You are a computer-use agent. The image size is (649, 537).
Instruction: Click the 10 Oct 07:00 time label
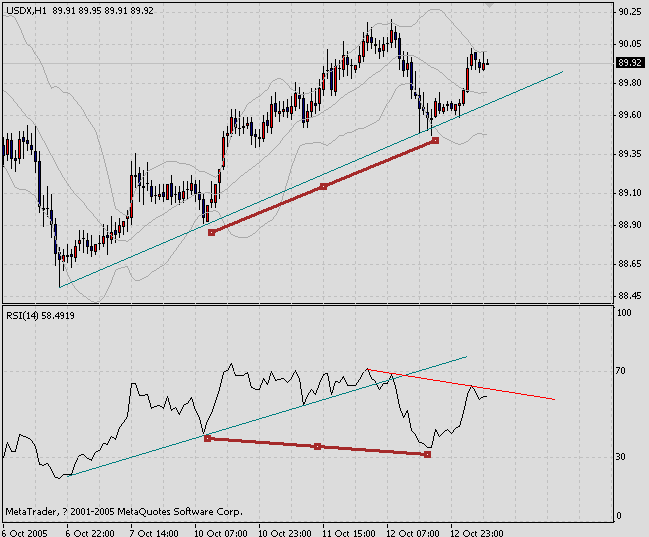pos(221,533)
